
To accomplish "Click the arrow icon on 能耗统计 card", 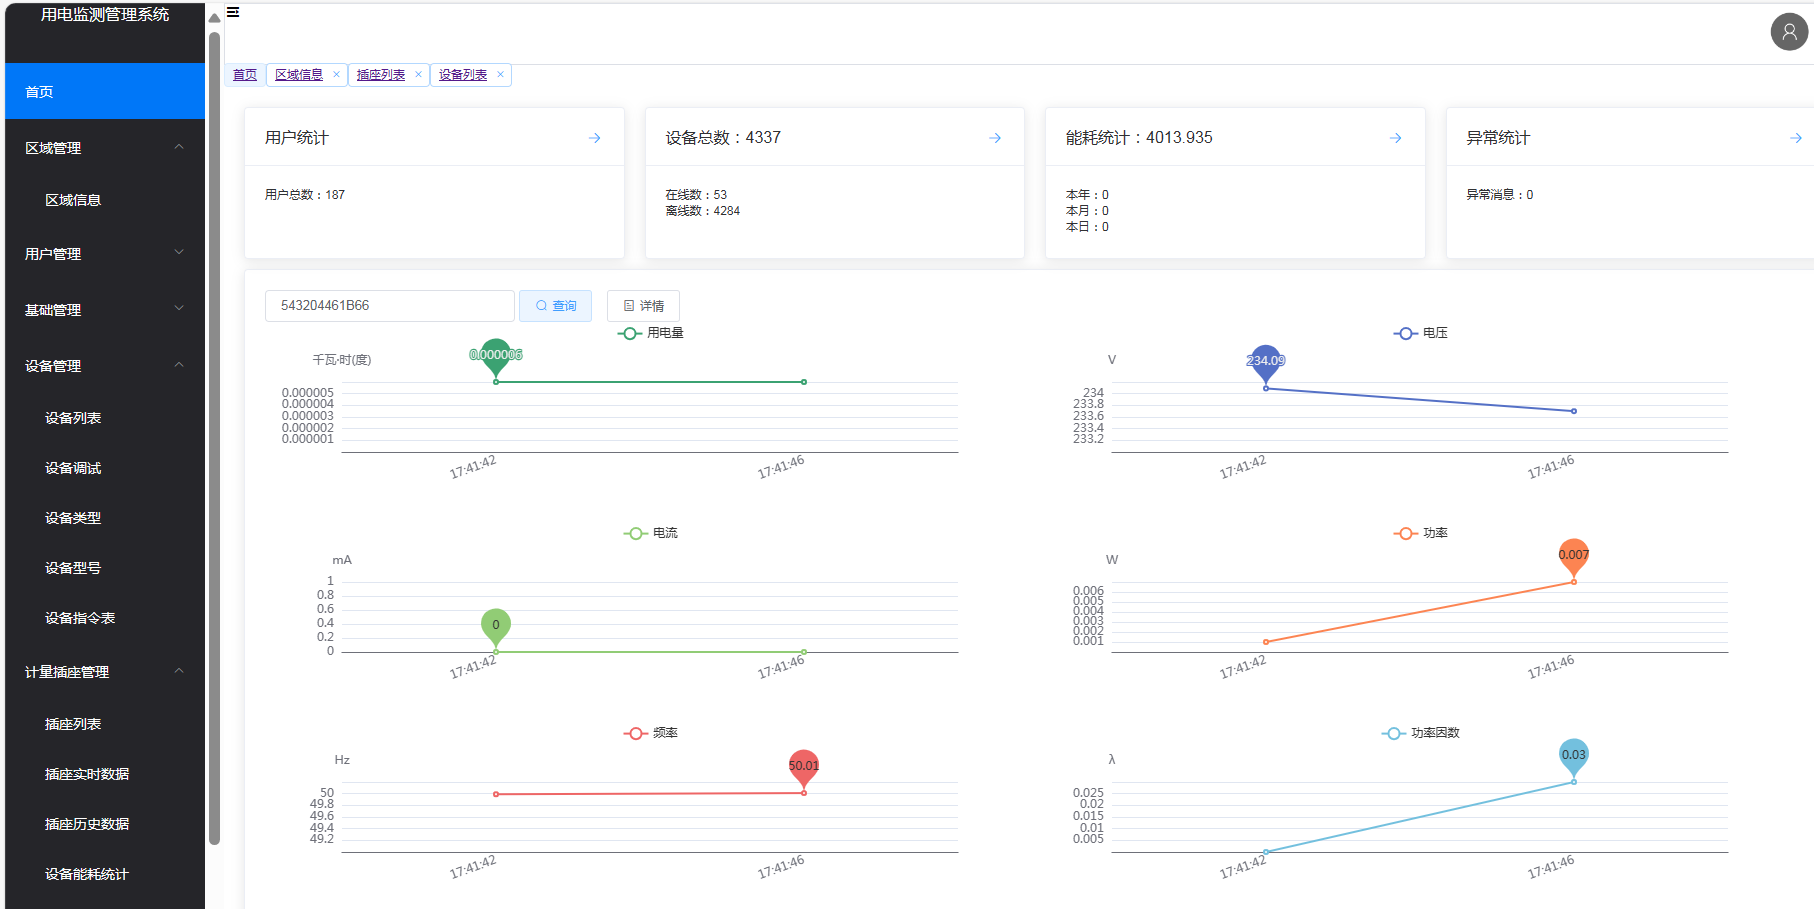I will click(1396, 138).
